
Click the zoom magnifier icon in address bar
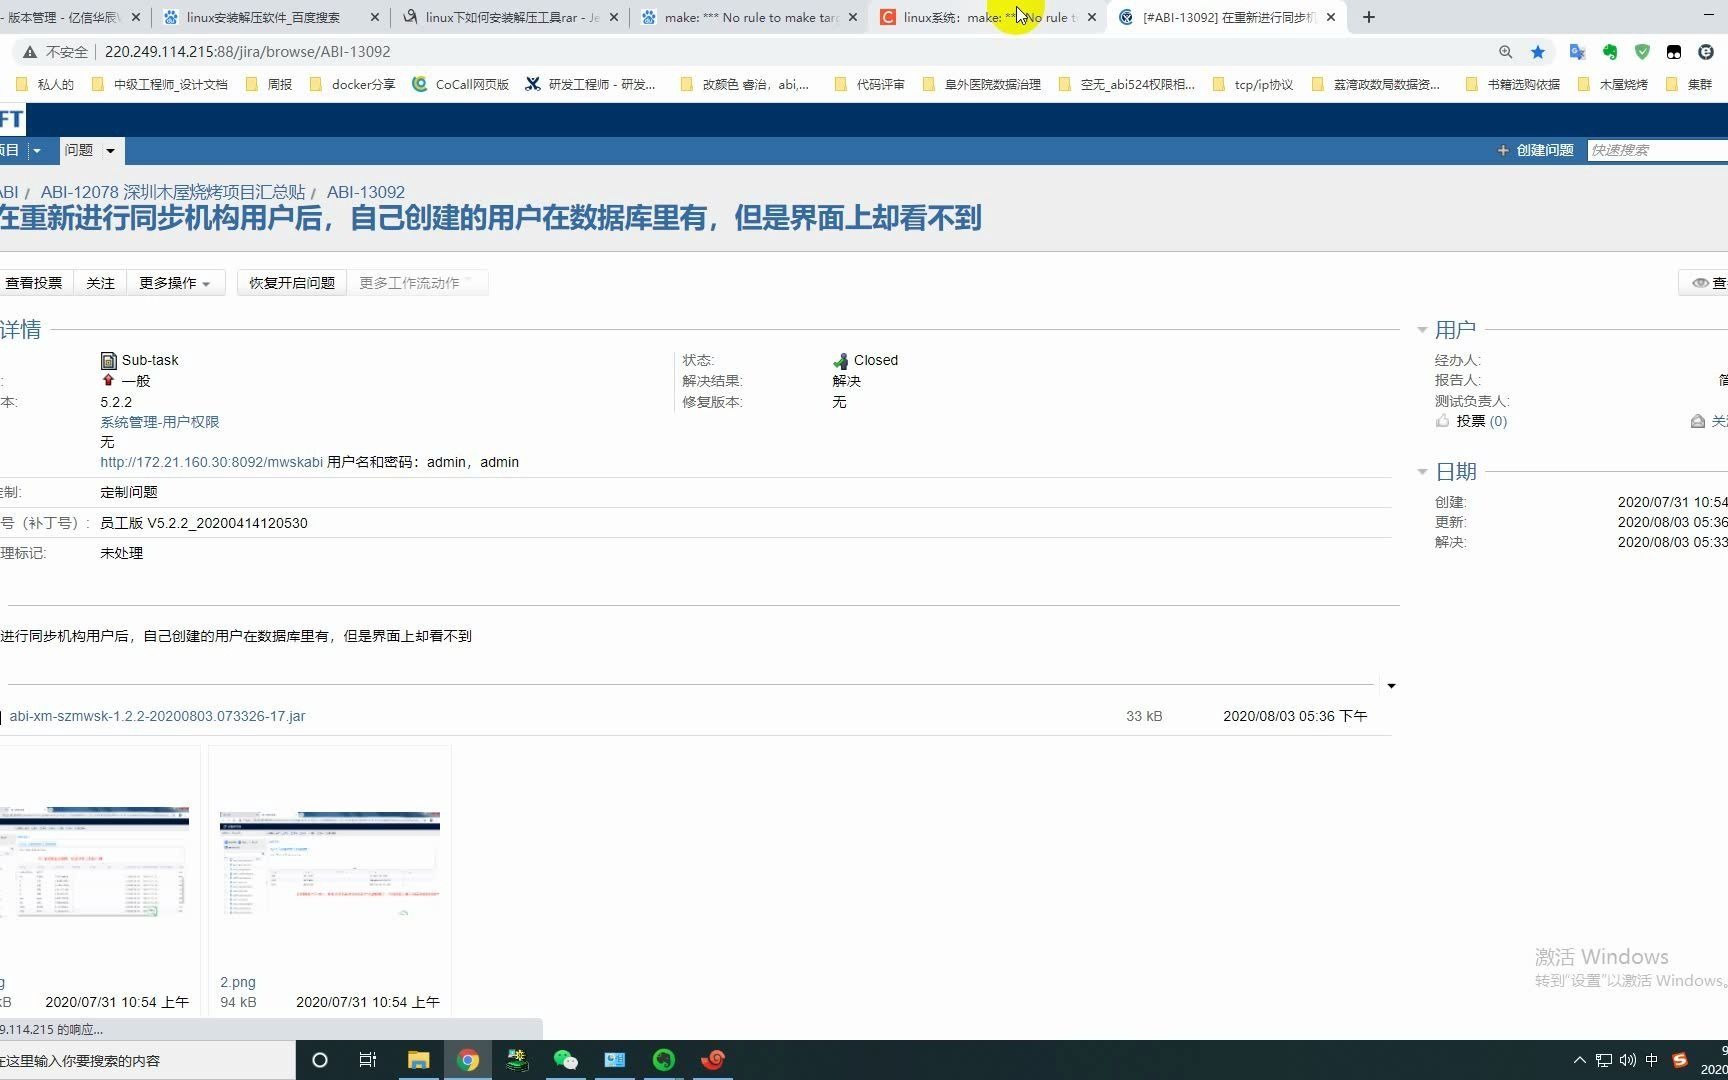coord(1505,52)
